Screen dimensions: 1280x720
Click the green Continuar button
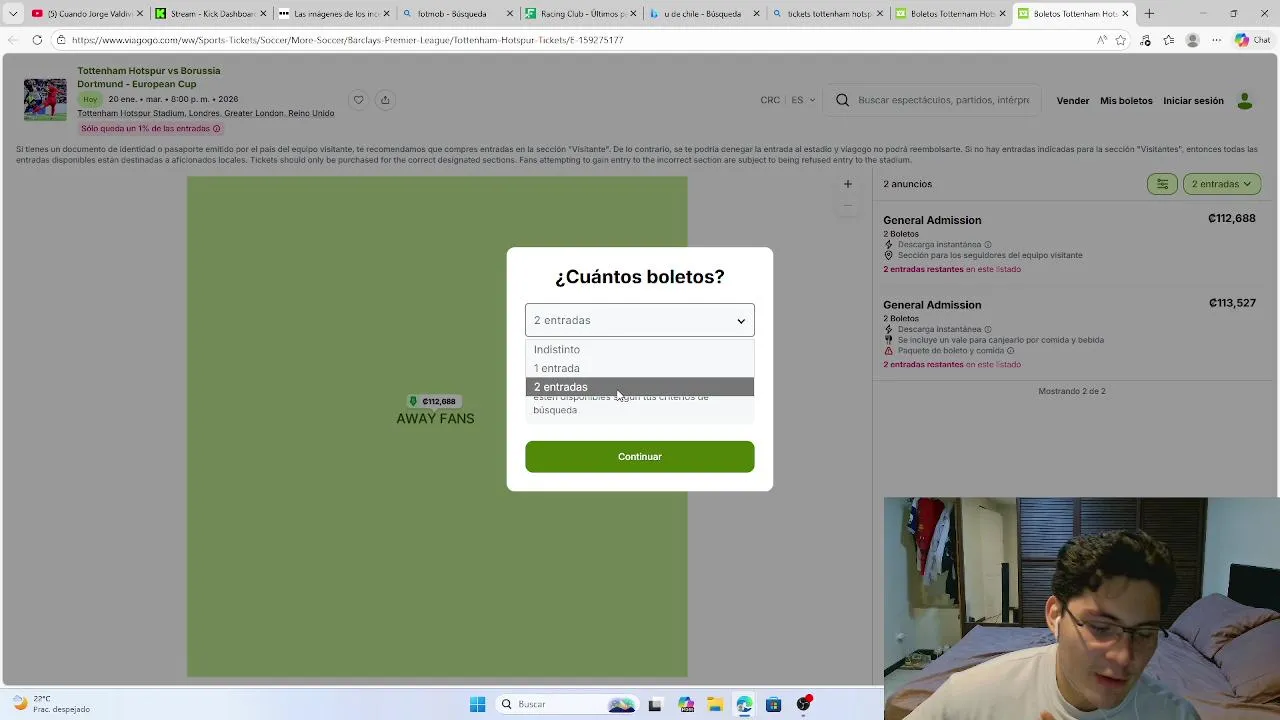(x=639, y=456)
